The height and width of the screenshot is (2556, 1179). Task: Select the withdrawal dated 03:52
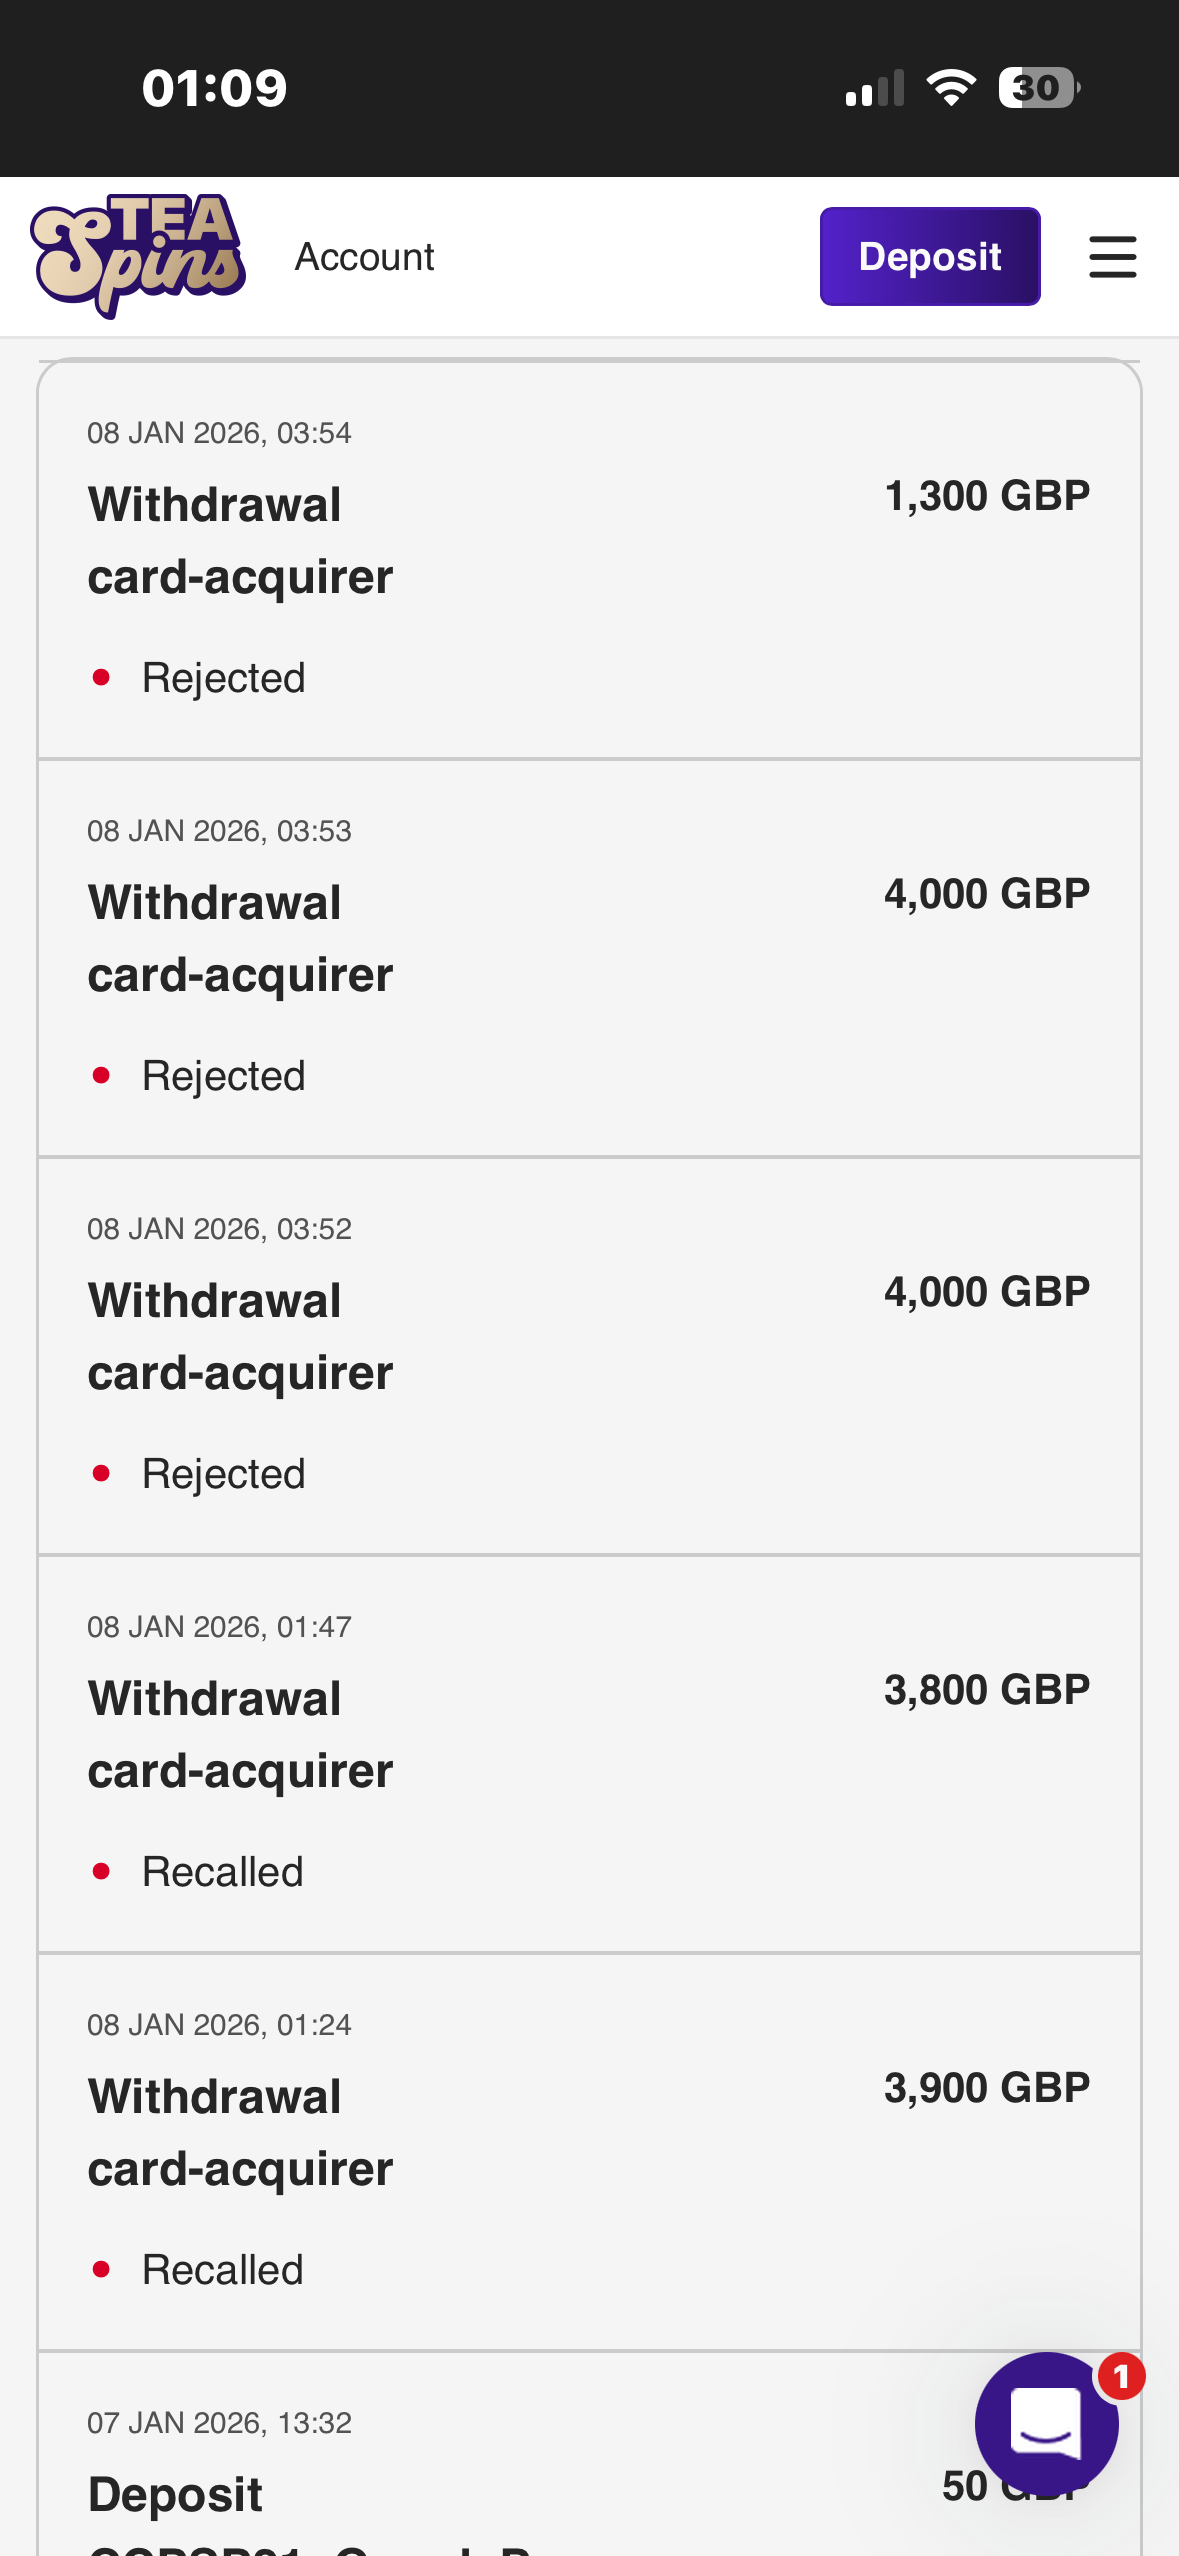(x=589, y=1355)
